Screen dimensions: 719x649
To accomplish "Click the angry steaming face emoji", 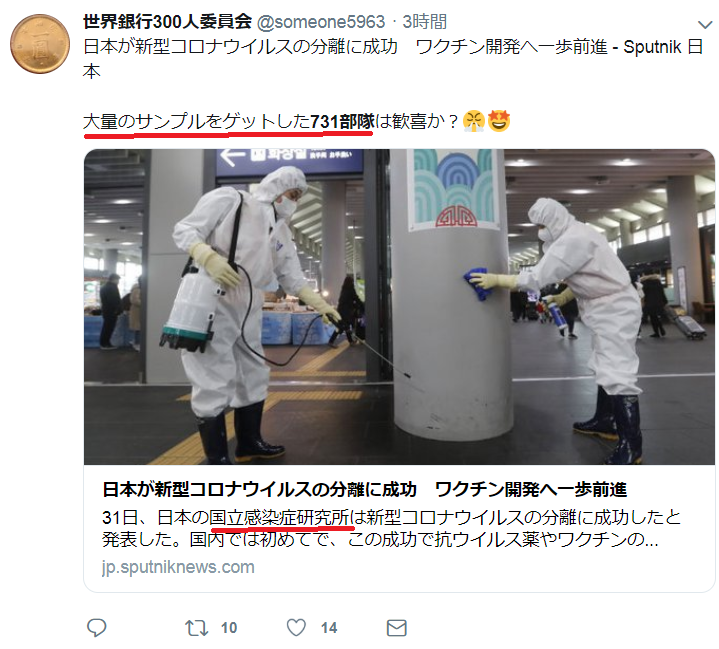I will coord(474,121).
